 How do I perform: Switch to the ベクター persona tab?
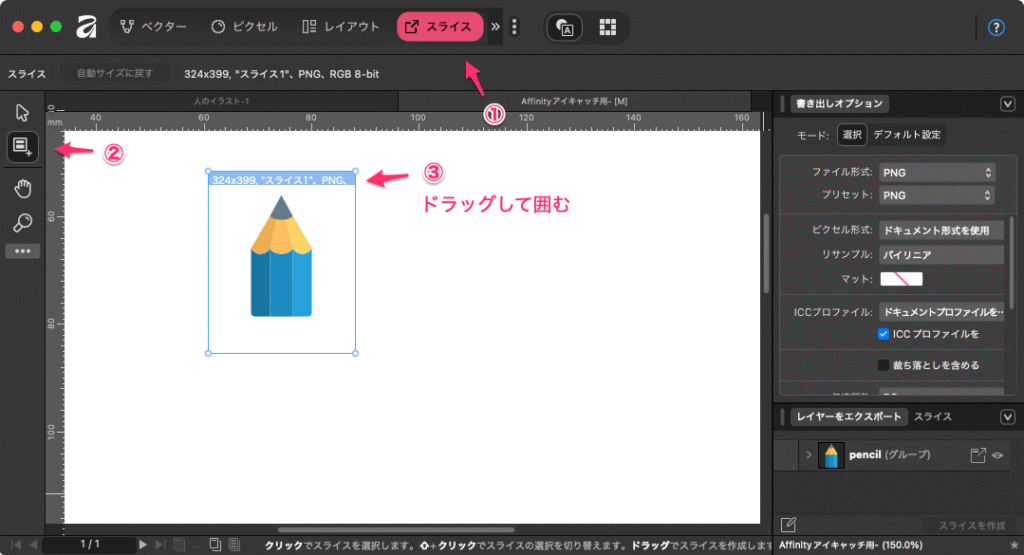(153, 27)
